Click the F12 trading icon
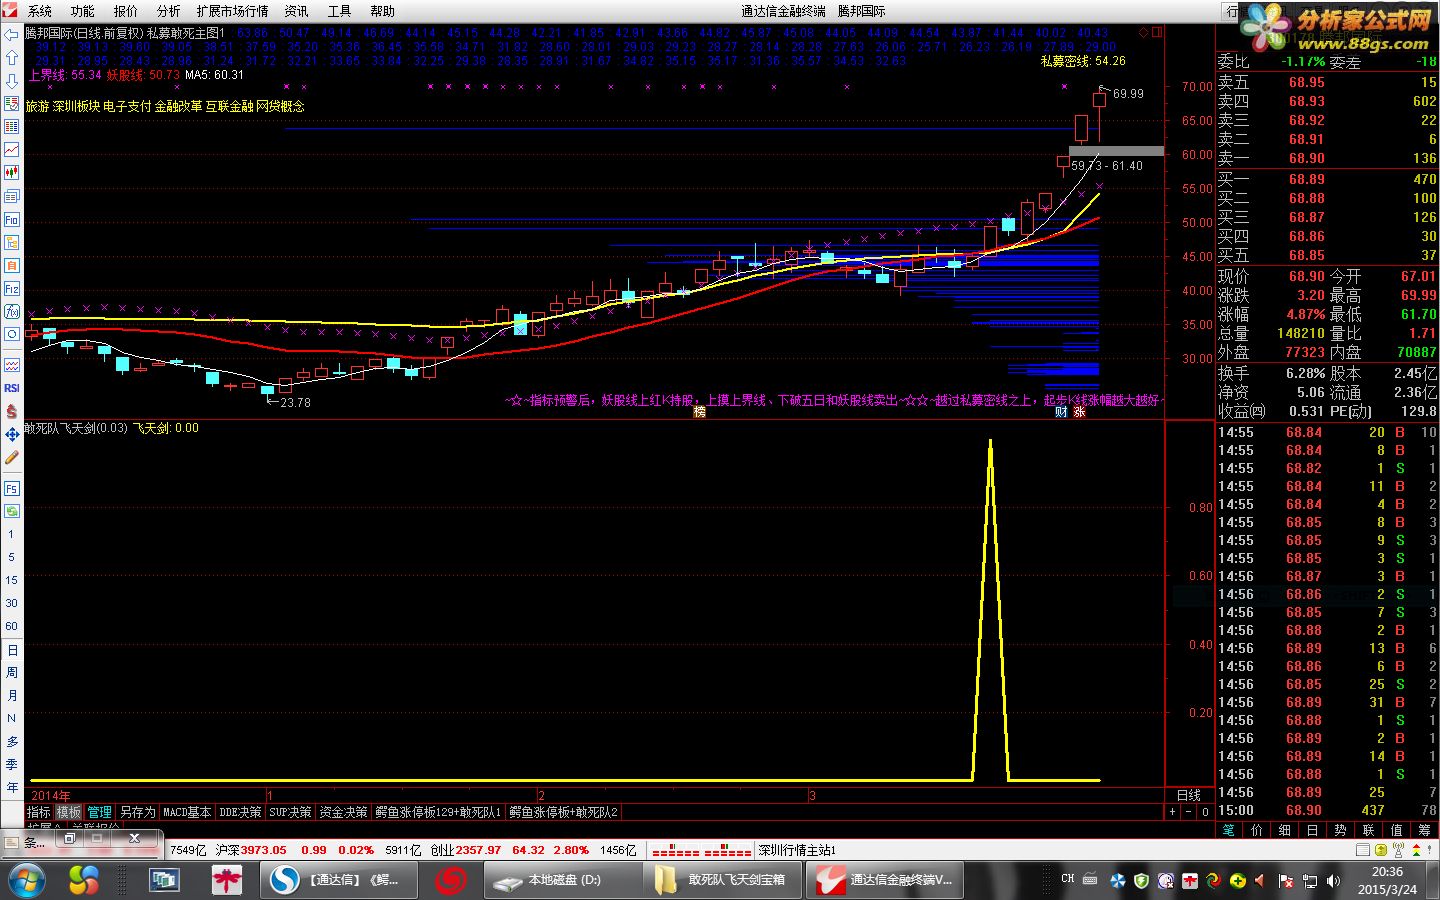Screen dimensions: 1440x900 pyautogui.click(x=12, y=289)
